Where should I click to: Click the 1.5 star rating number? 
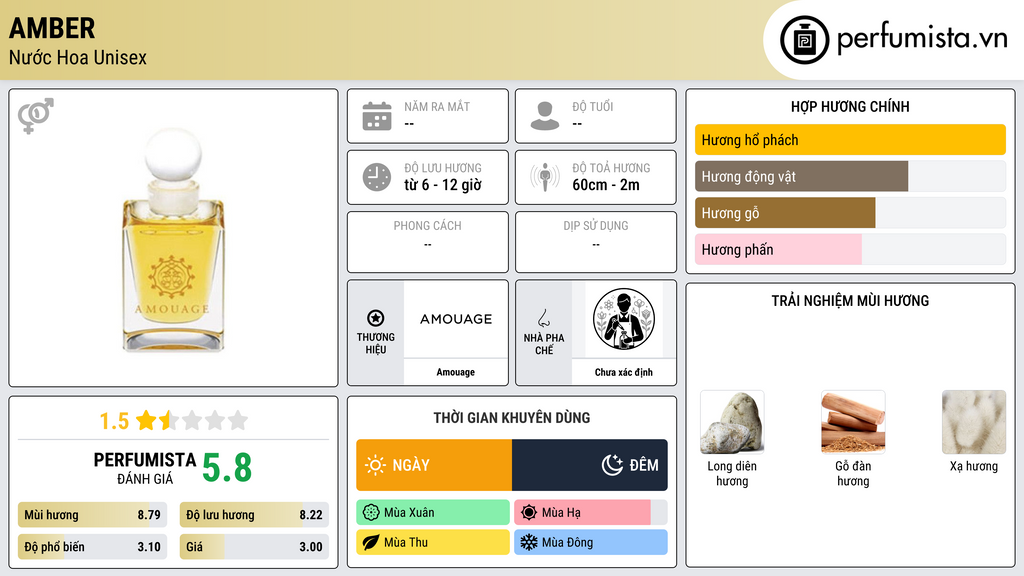coord(114,421)
